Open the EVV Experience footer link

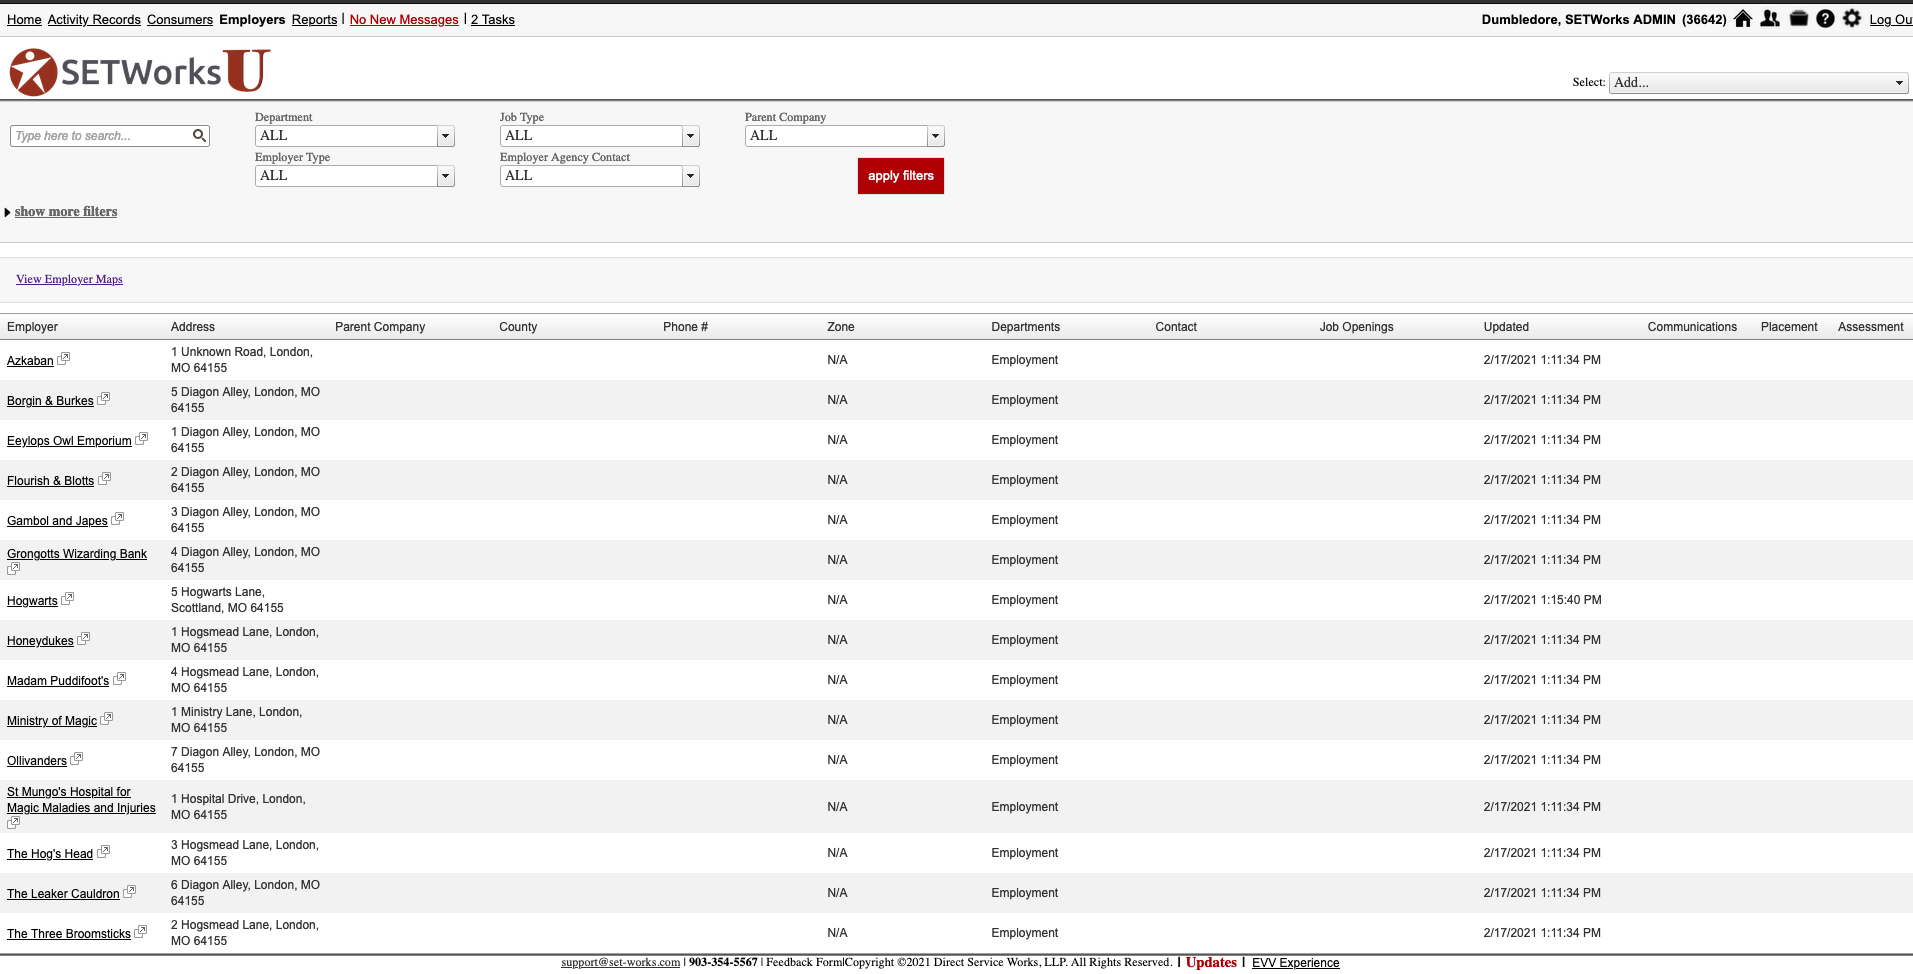point(1295,963)
